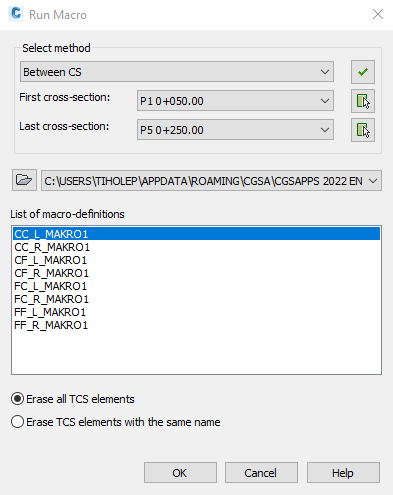This screenshot has width=393, height=495.
Task: Pick first cross-section from drawing icon
Action: click(363, 101)
